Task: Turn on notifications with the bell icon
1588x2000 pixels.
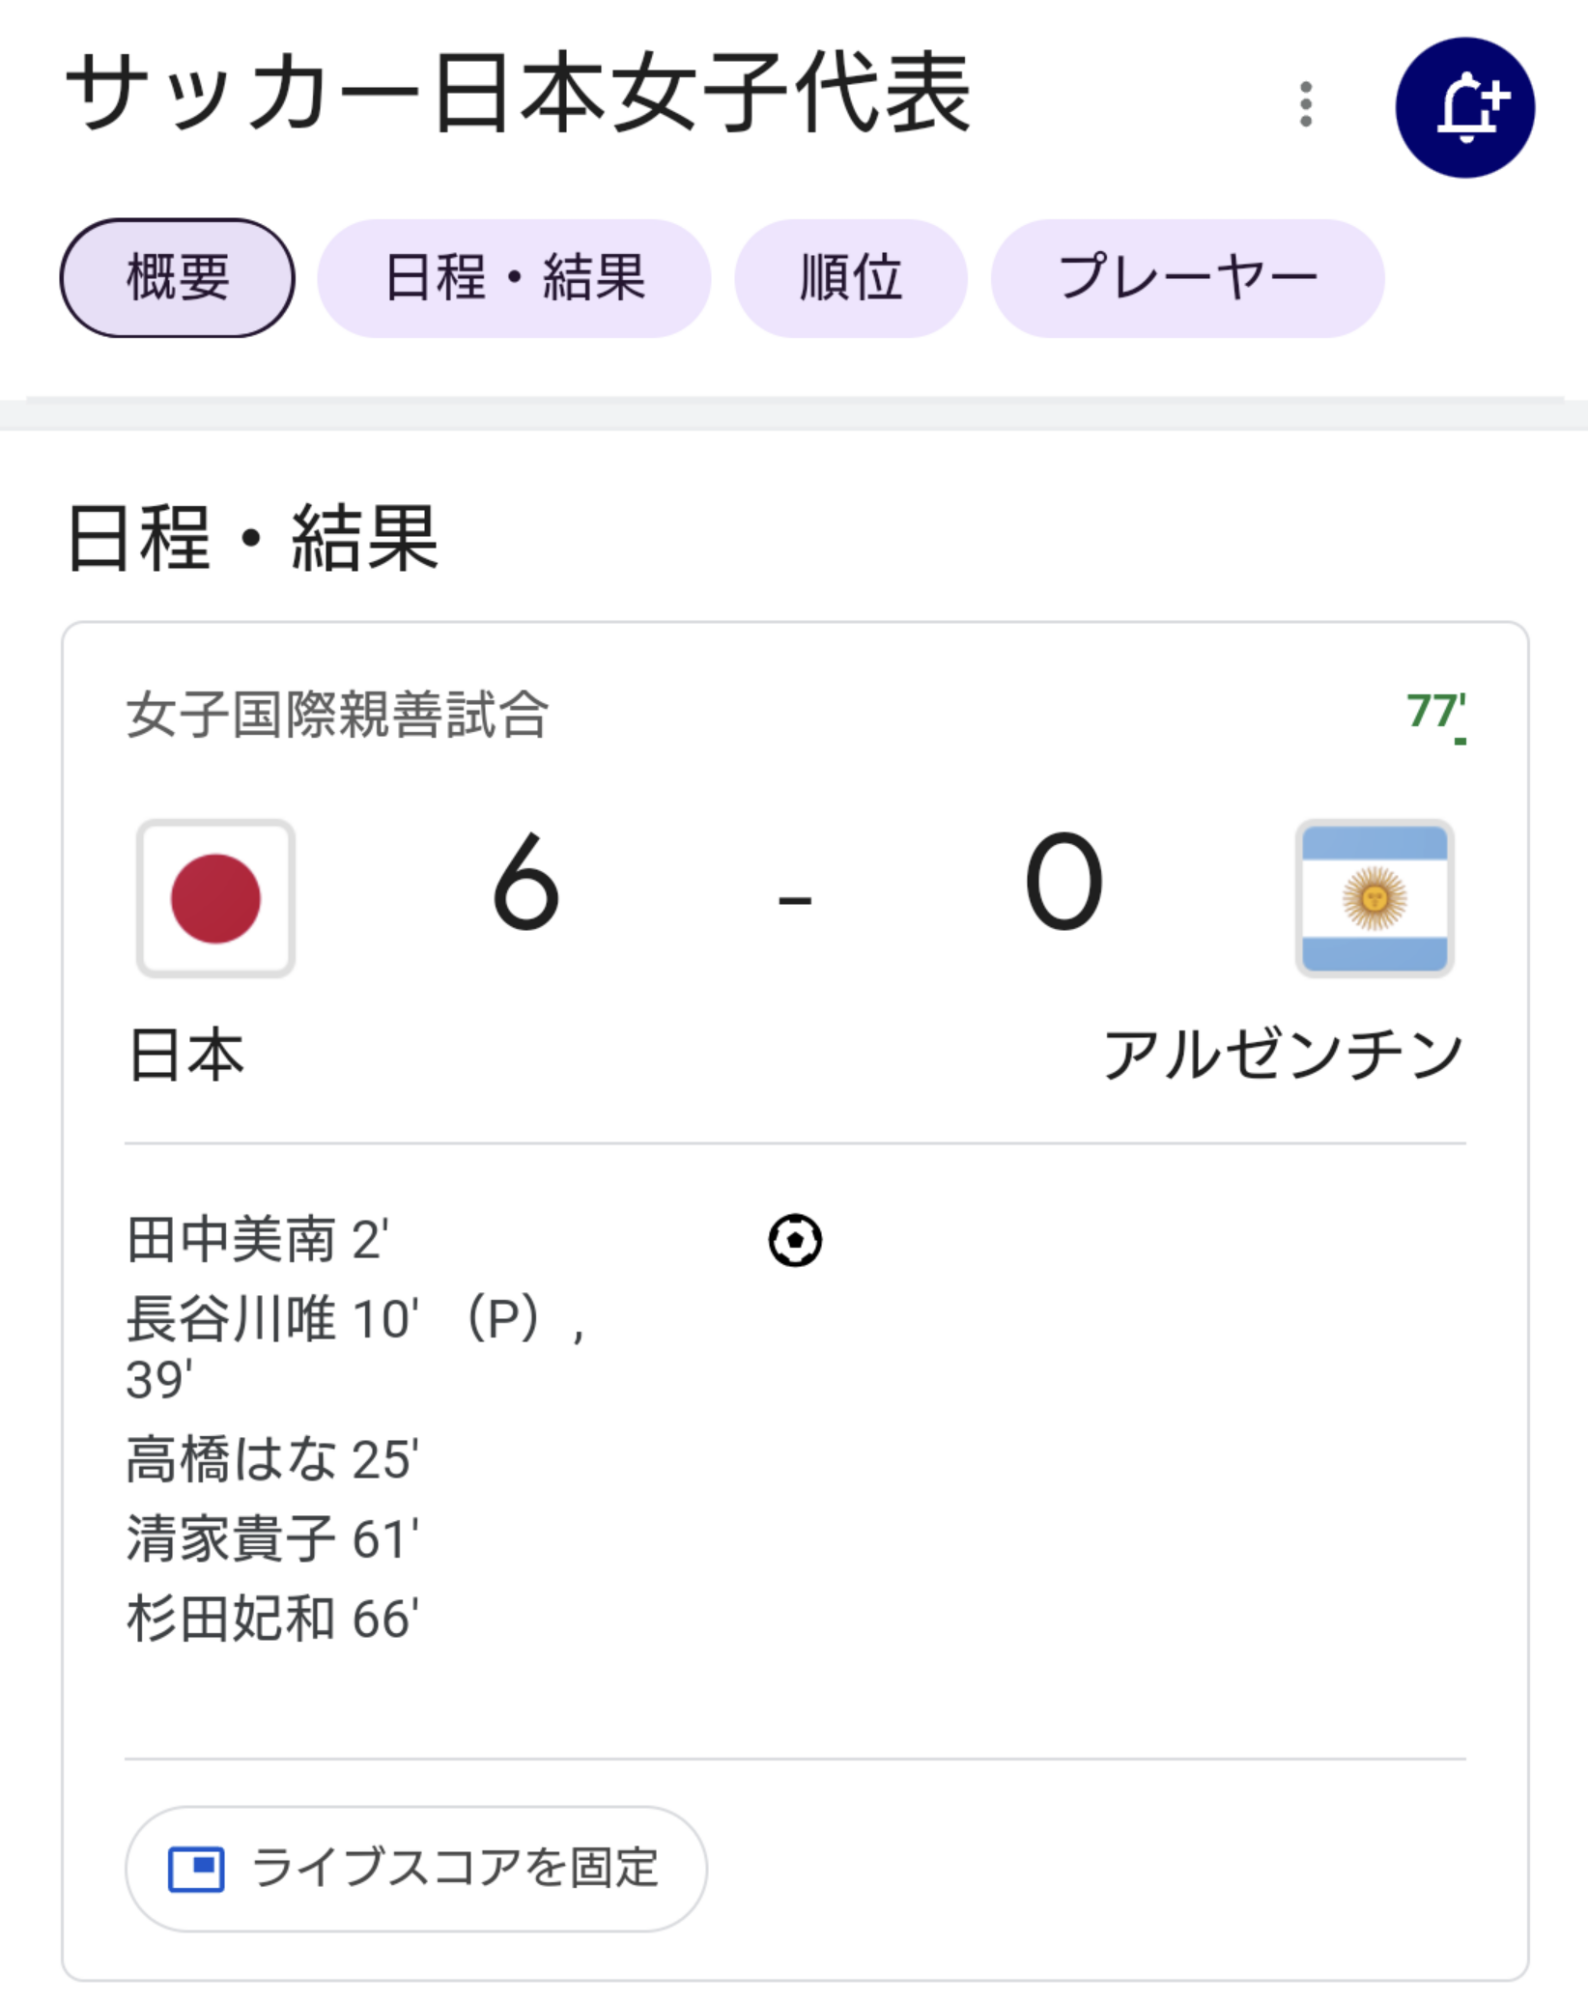Action: tap(1464, 107)
